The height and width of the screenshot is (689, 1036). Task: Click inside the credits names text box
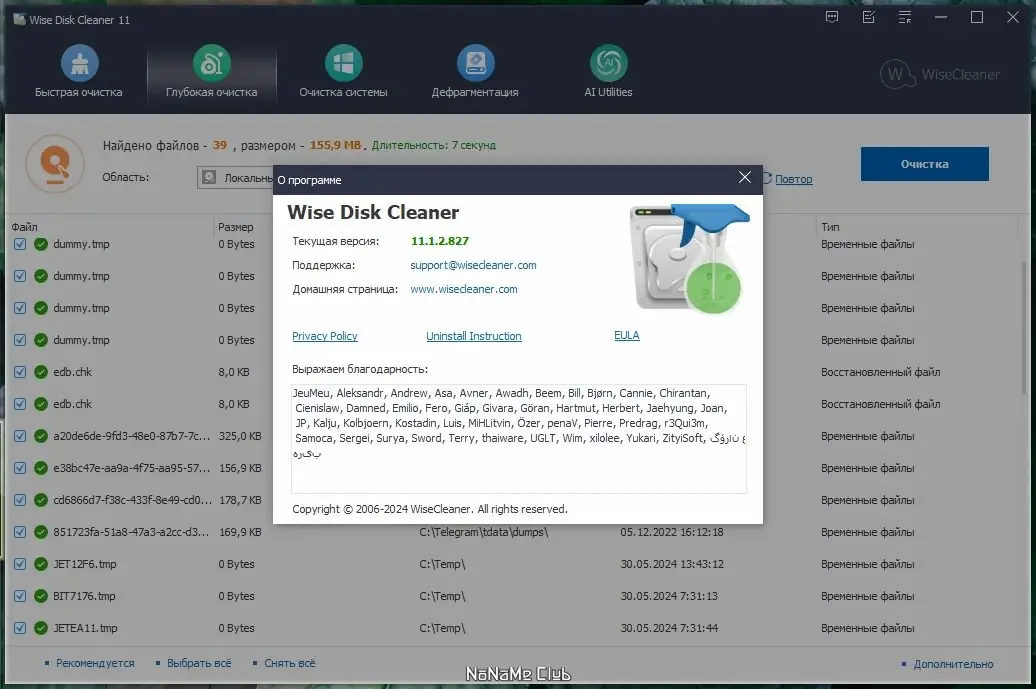pos(519,439)
